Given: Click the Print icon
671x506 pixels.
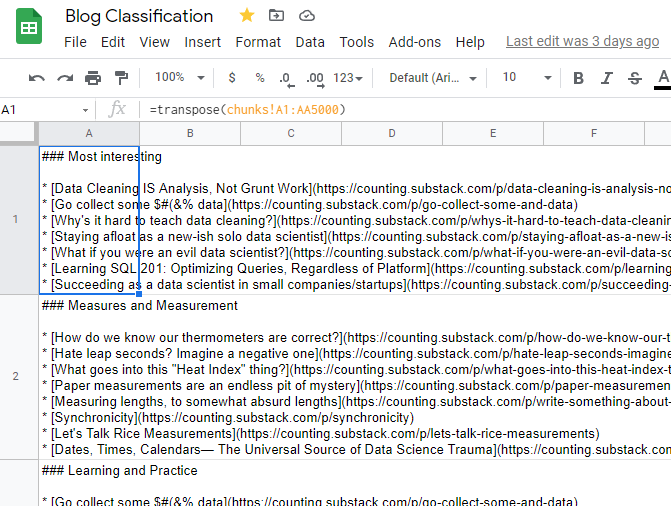Looking at the screenshot, I should click(x=93, y=78).
